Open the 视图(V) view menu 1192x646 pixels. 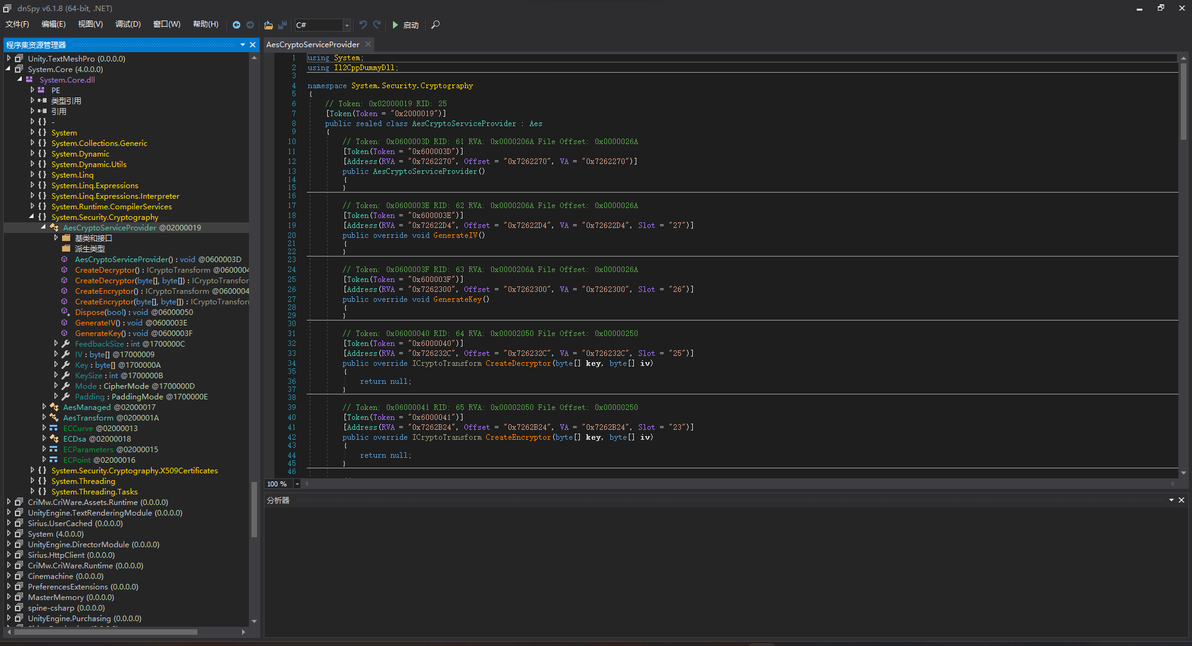(x=90, y=24)
